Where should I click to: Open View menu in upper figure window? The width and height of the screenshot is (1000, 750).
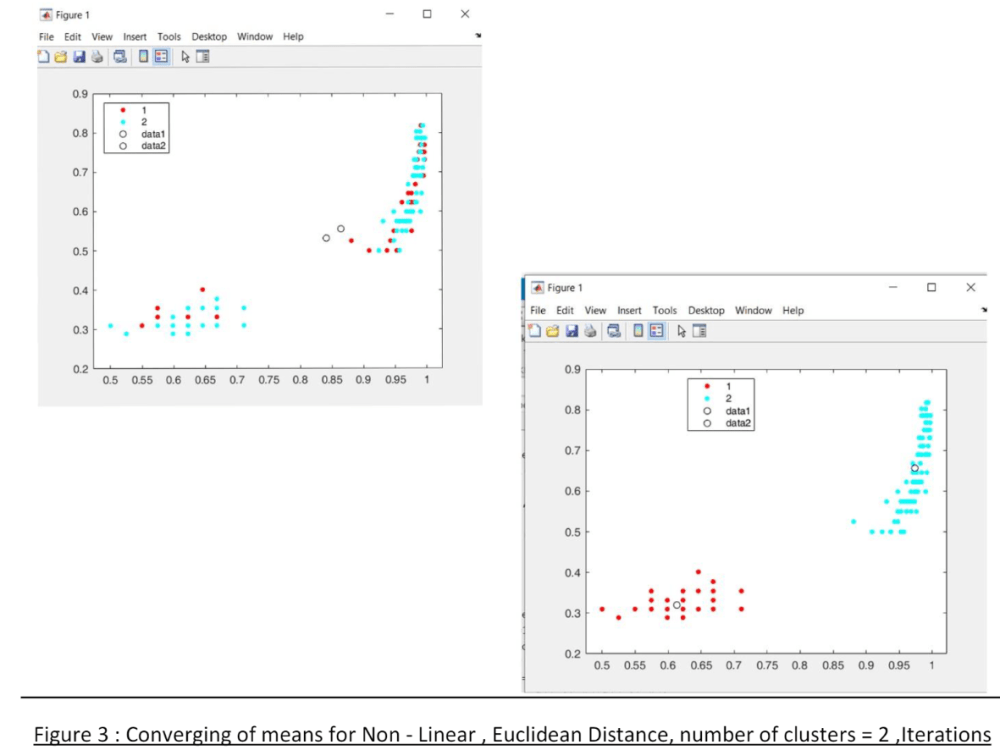(102, 37)
